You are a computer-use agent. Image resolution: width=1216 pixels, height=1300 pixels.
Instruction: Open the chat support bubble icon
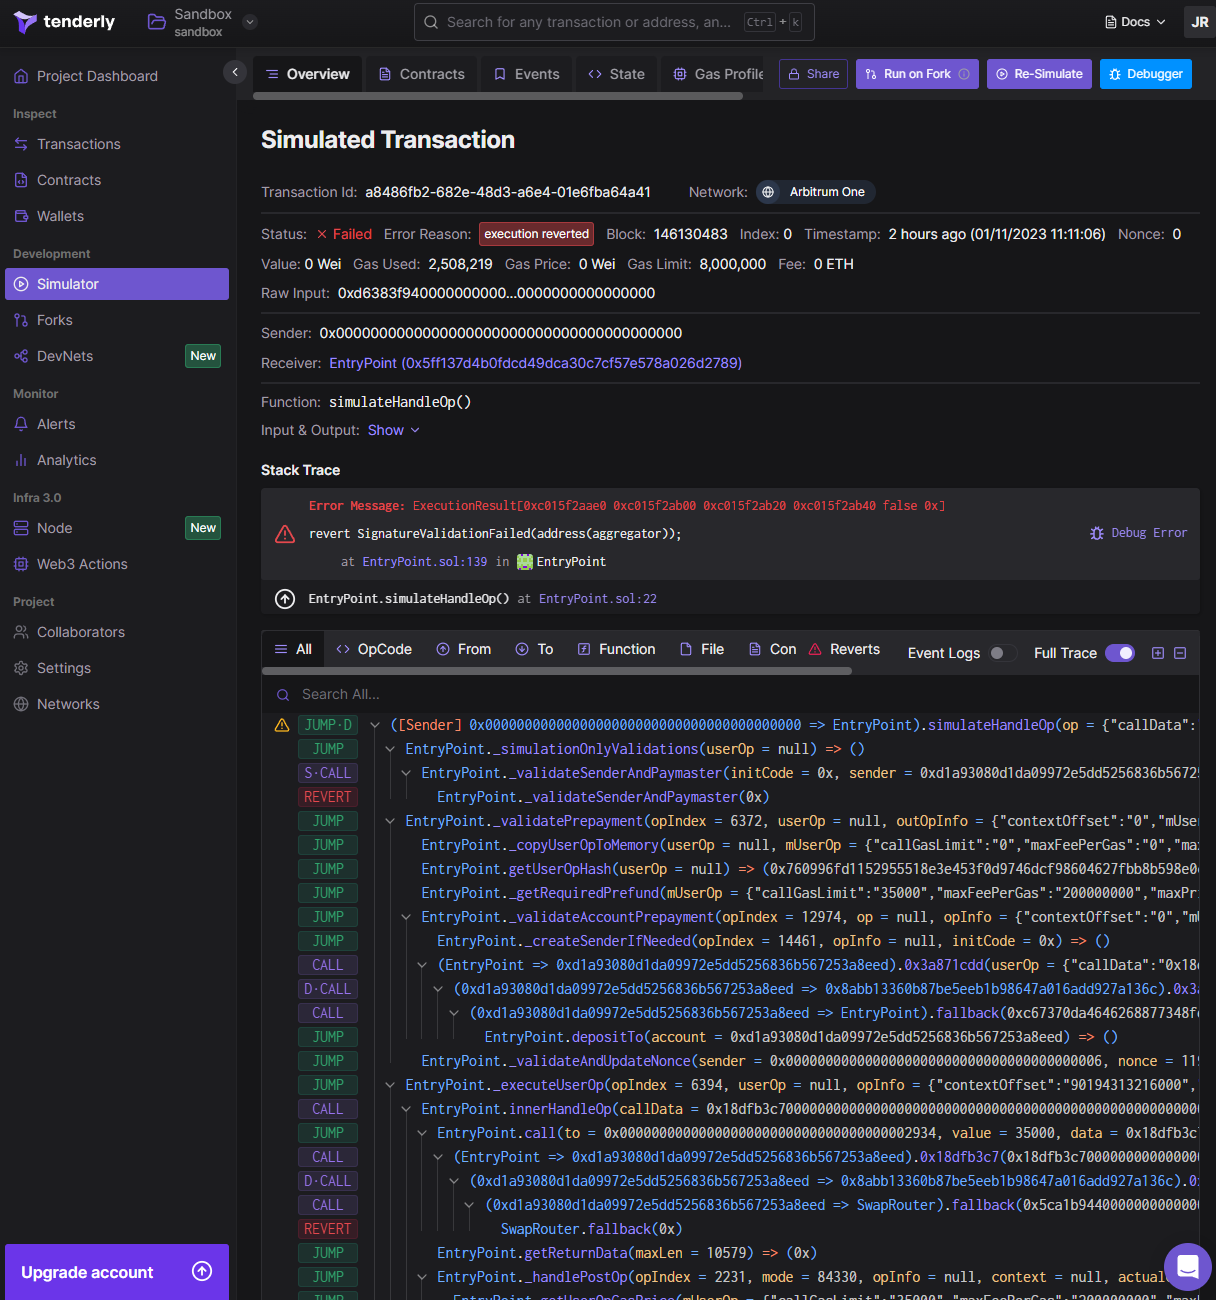(x=1188, y=1266)
